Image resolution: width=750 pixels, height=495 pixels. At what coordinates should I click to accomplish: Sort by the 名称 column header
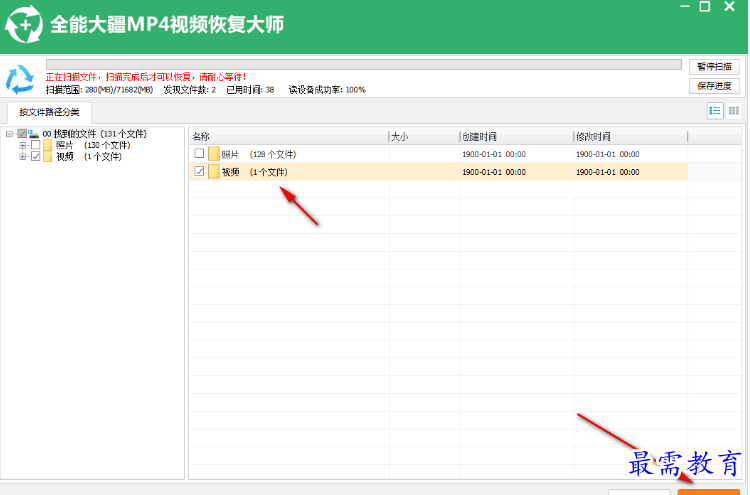click(x=289, y=137)
